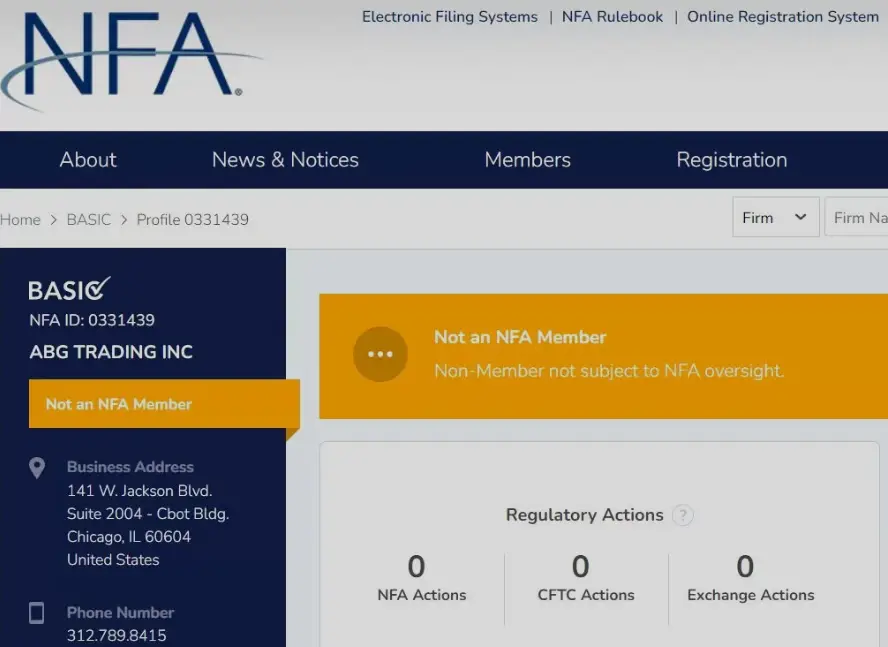
Task: Select Suite 2004 - Cbot Bldg. text
Action: coord(148,514)
